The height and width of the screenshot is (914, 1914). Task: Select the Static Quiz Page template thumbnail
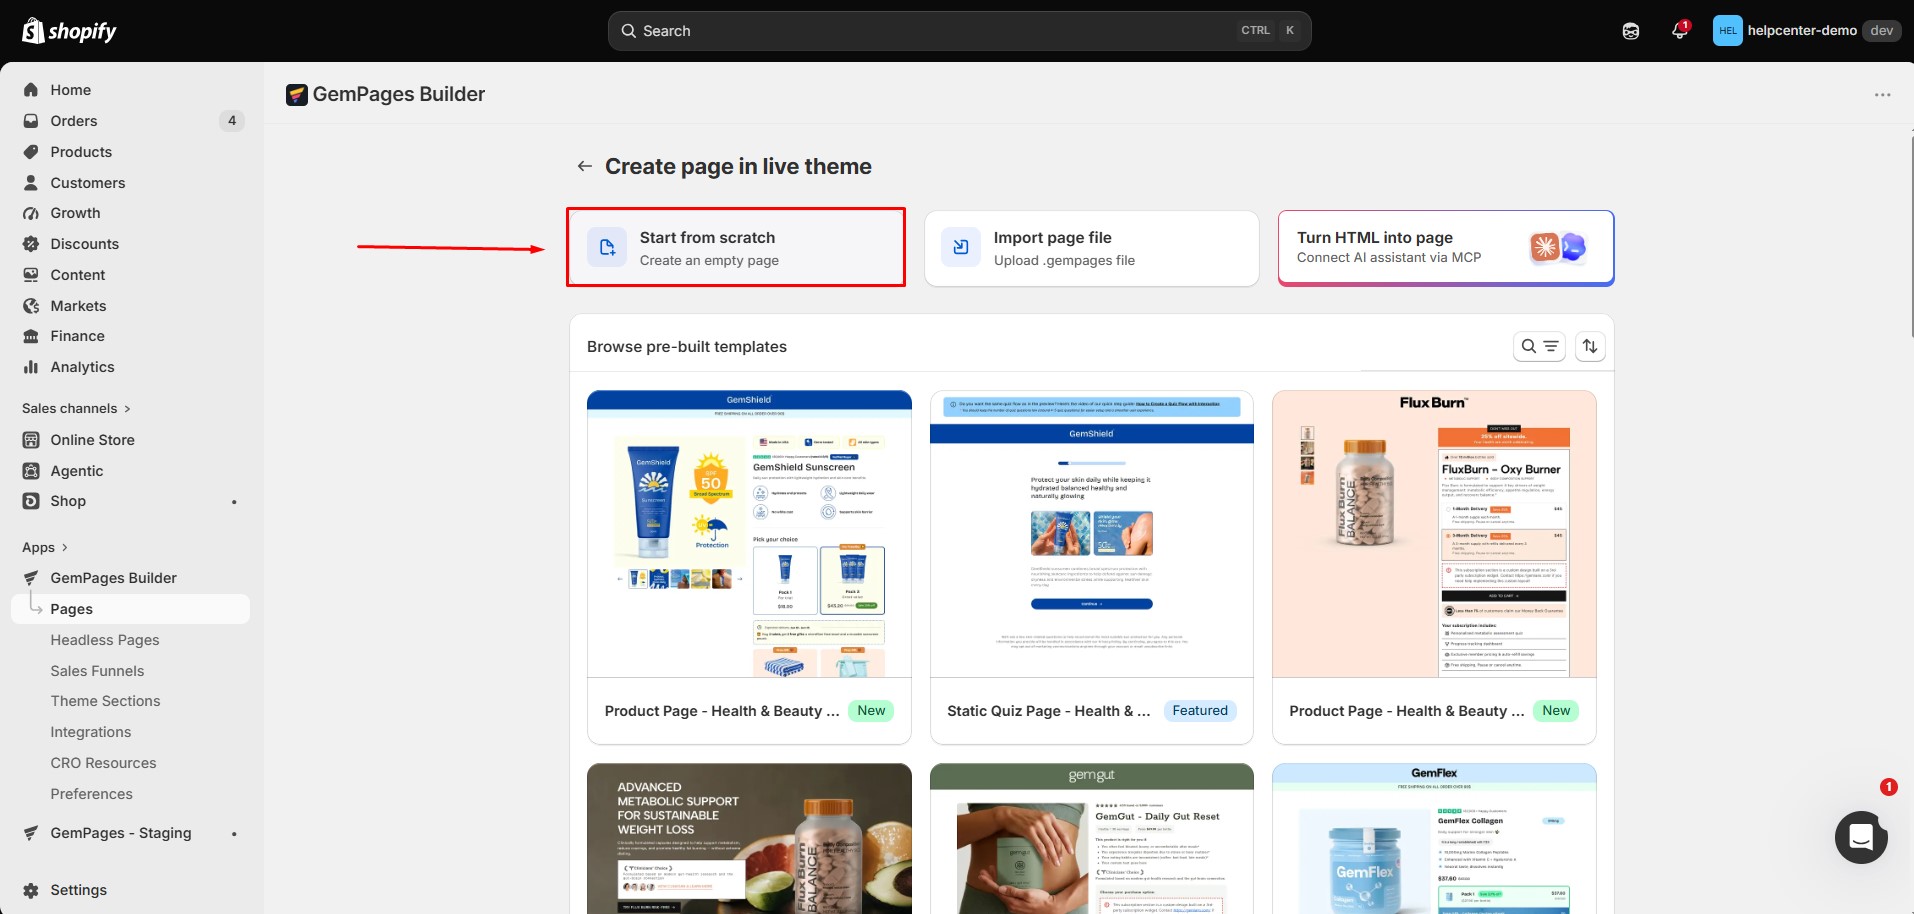pos(1091,534)
